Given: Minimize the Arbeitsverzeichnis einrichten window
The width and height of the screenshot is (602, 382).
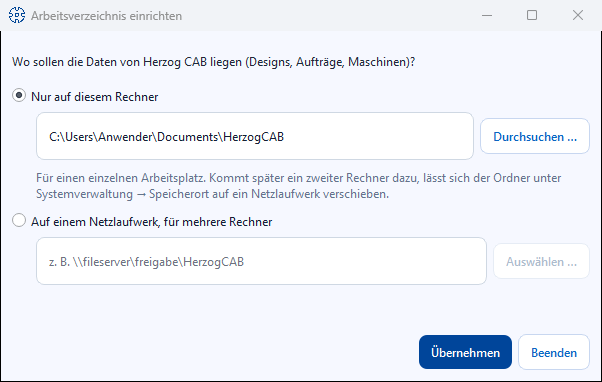Looking at the screenshot, I should 487,15.
